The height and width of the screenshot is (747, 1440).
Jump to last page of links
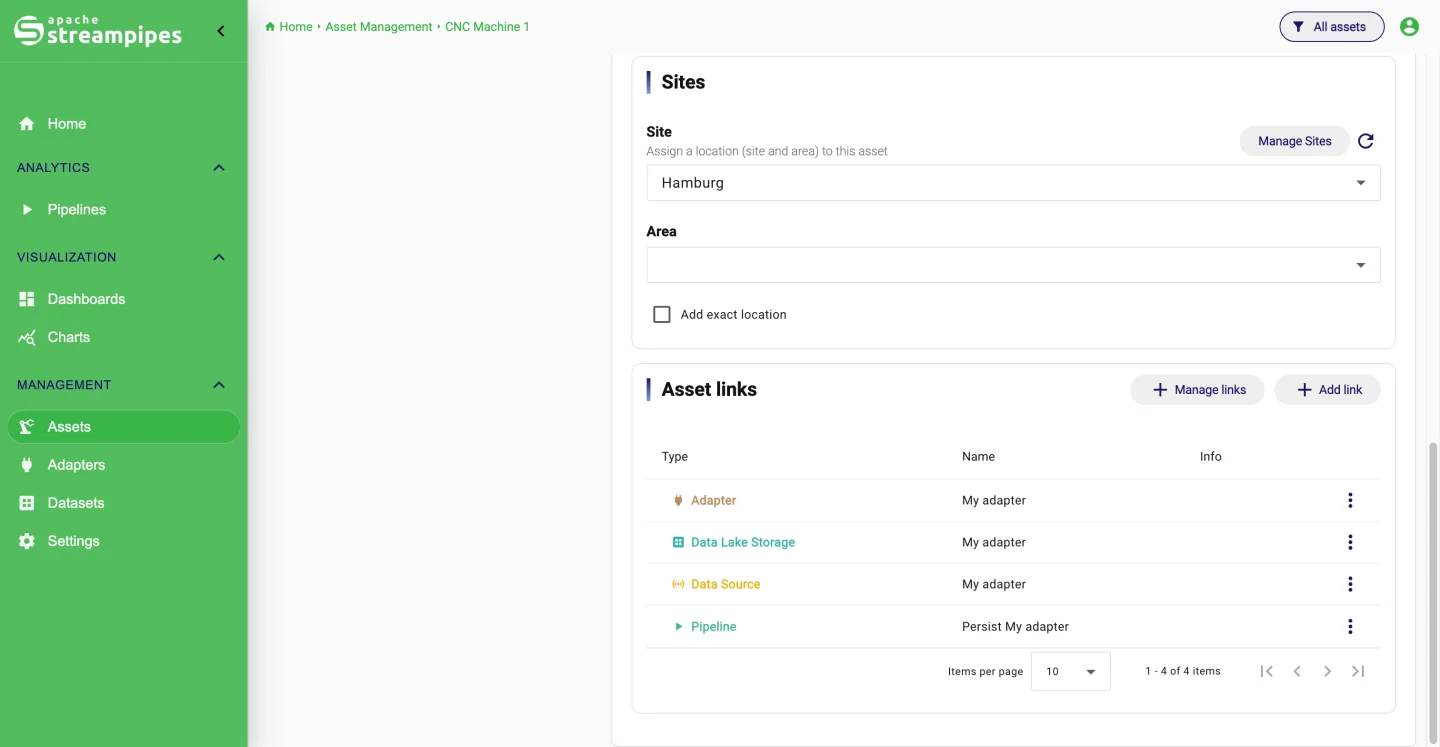pyautogui.click(x=1358, y=671)
